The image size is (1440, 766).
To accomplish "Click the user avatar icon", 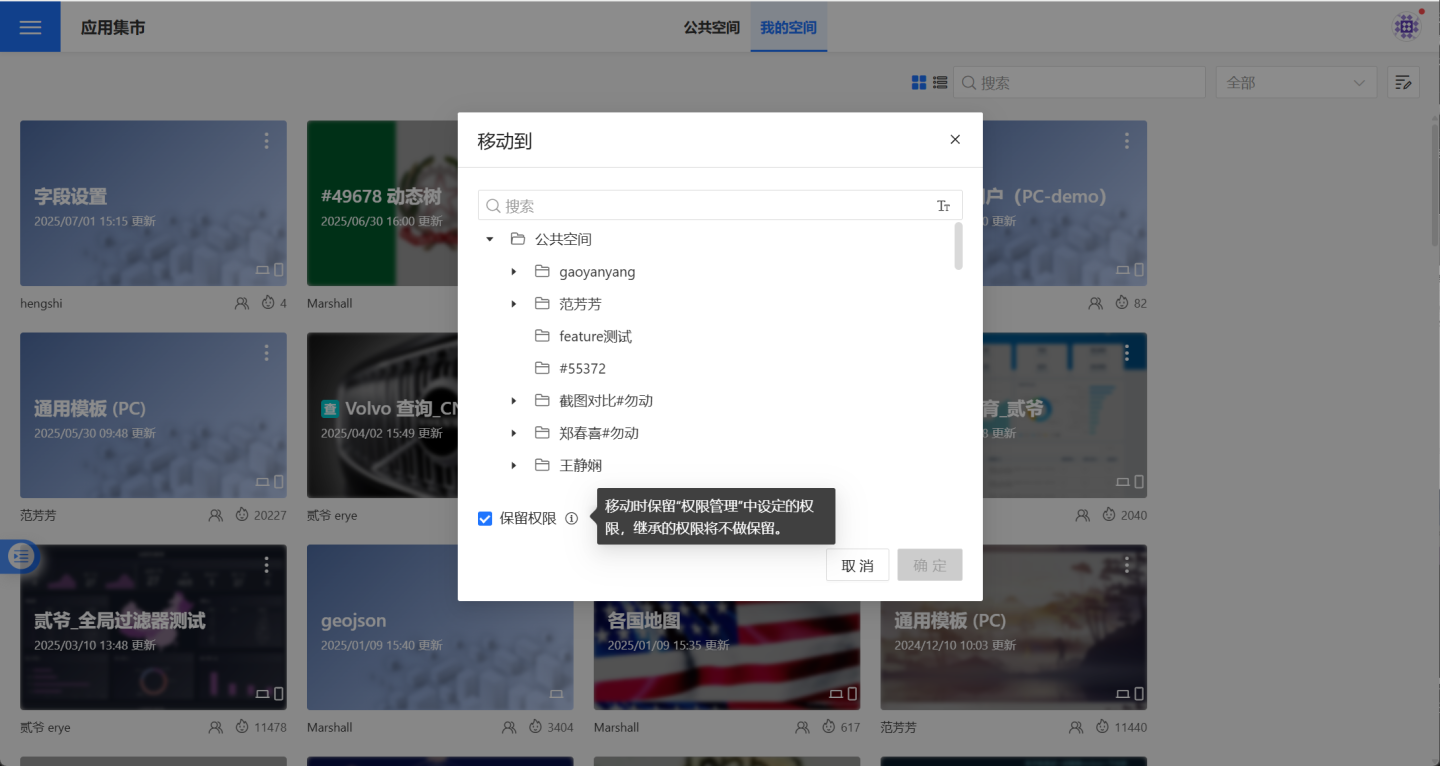I will (1407, 27).
